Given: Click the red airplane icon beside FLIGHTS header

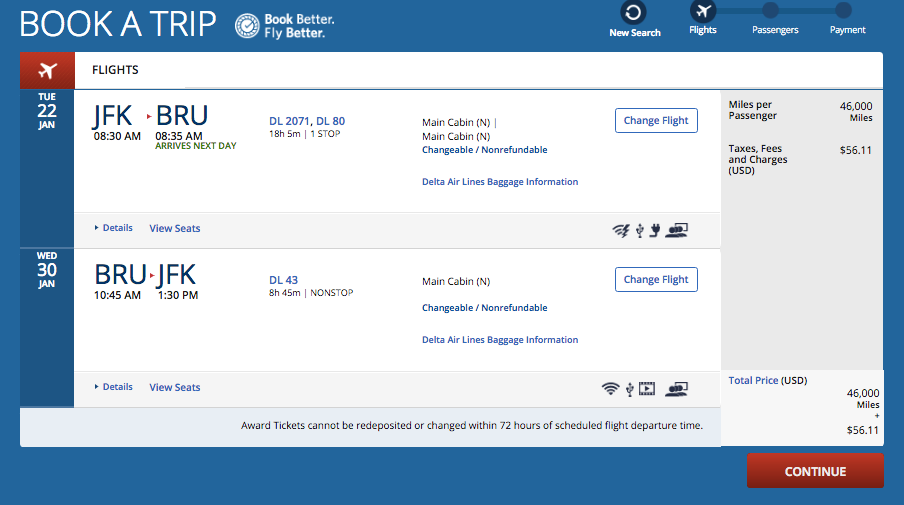Looking at the screenshot, I should tap(47, 71).
